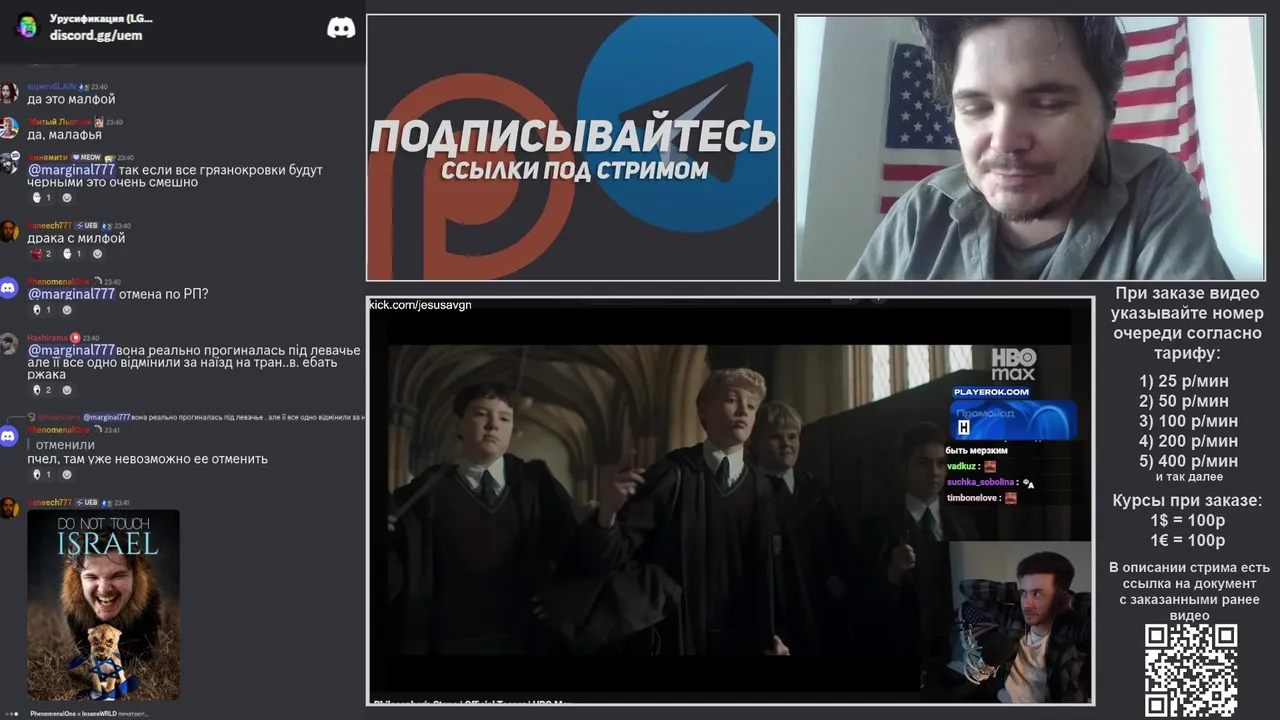Add reaction smiley under 'пчел, там уже невозможно'
Image resolution: width=1280 pixels, height=720 pixels.
coord(67,475)
